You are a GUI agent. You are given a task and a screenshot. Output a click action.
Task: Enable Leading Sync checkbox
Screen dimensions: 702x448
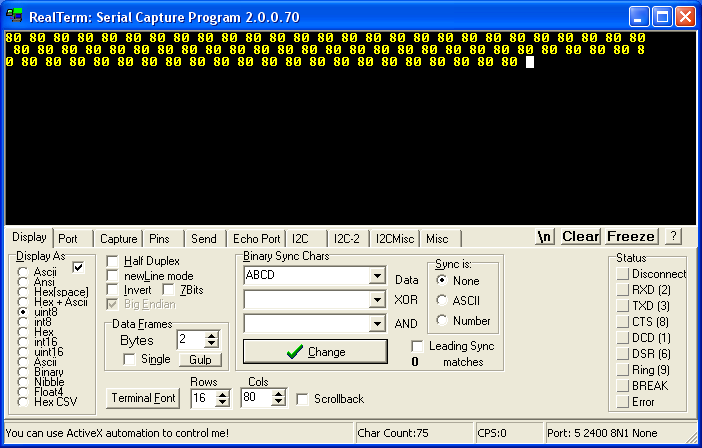417,346
